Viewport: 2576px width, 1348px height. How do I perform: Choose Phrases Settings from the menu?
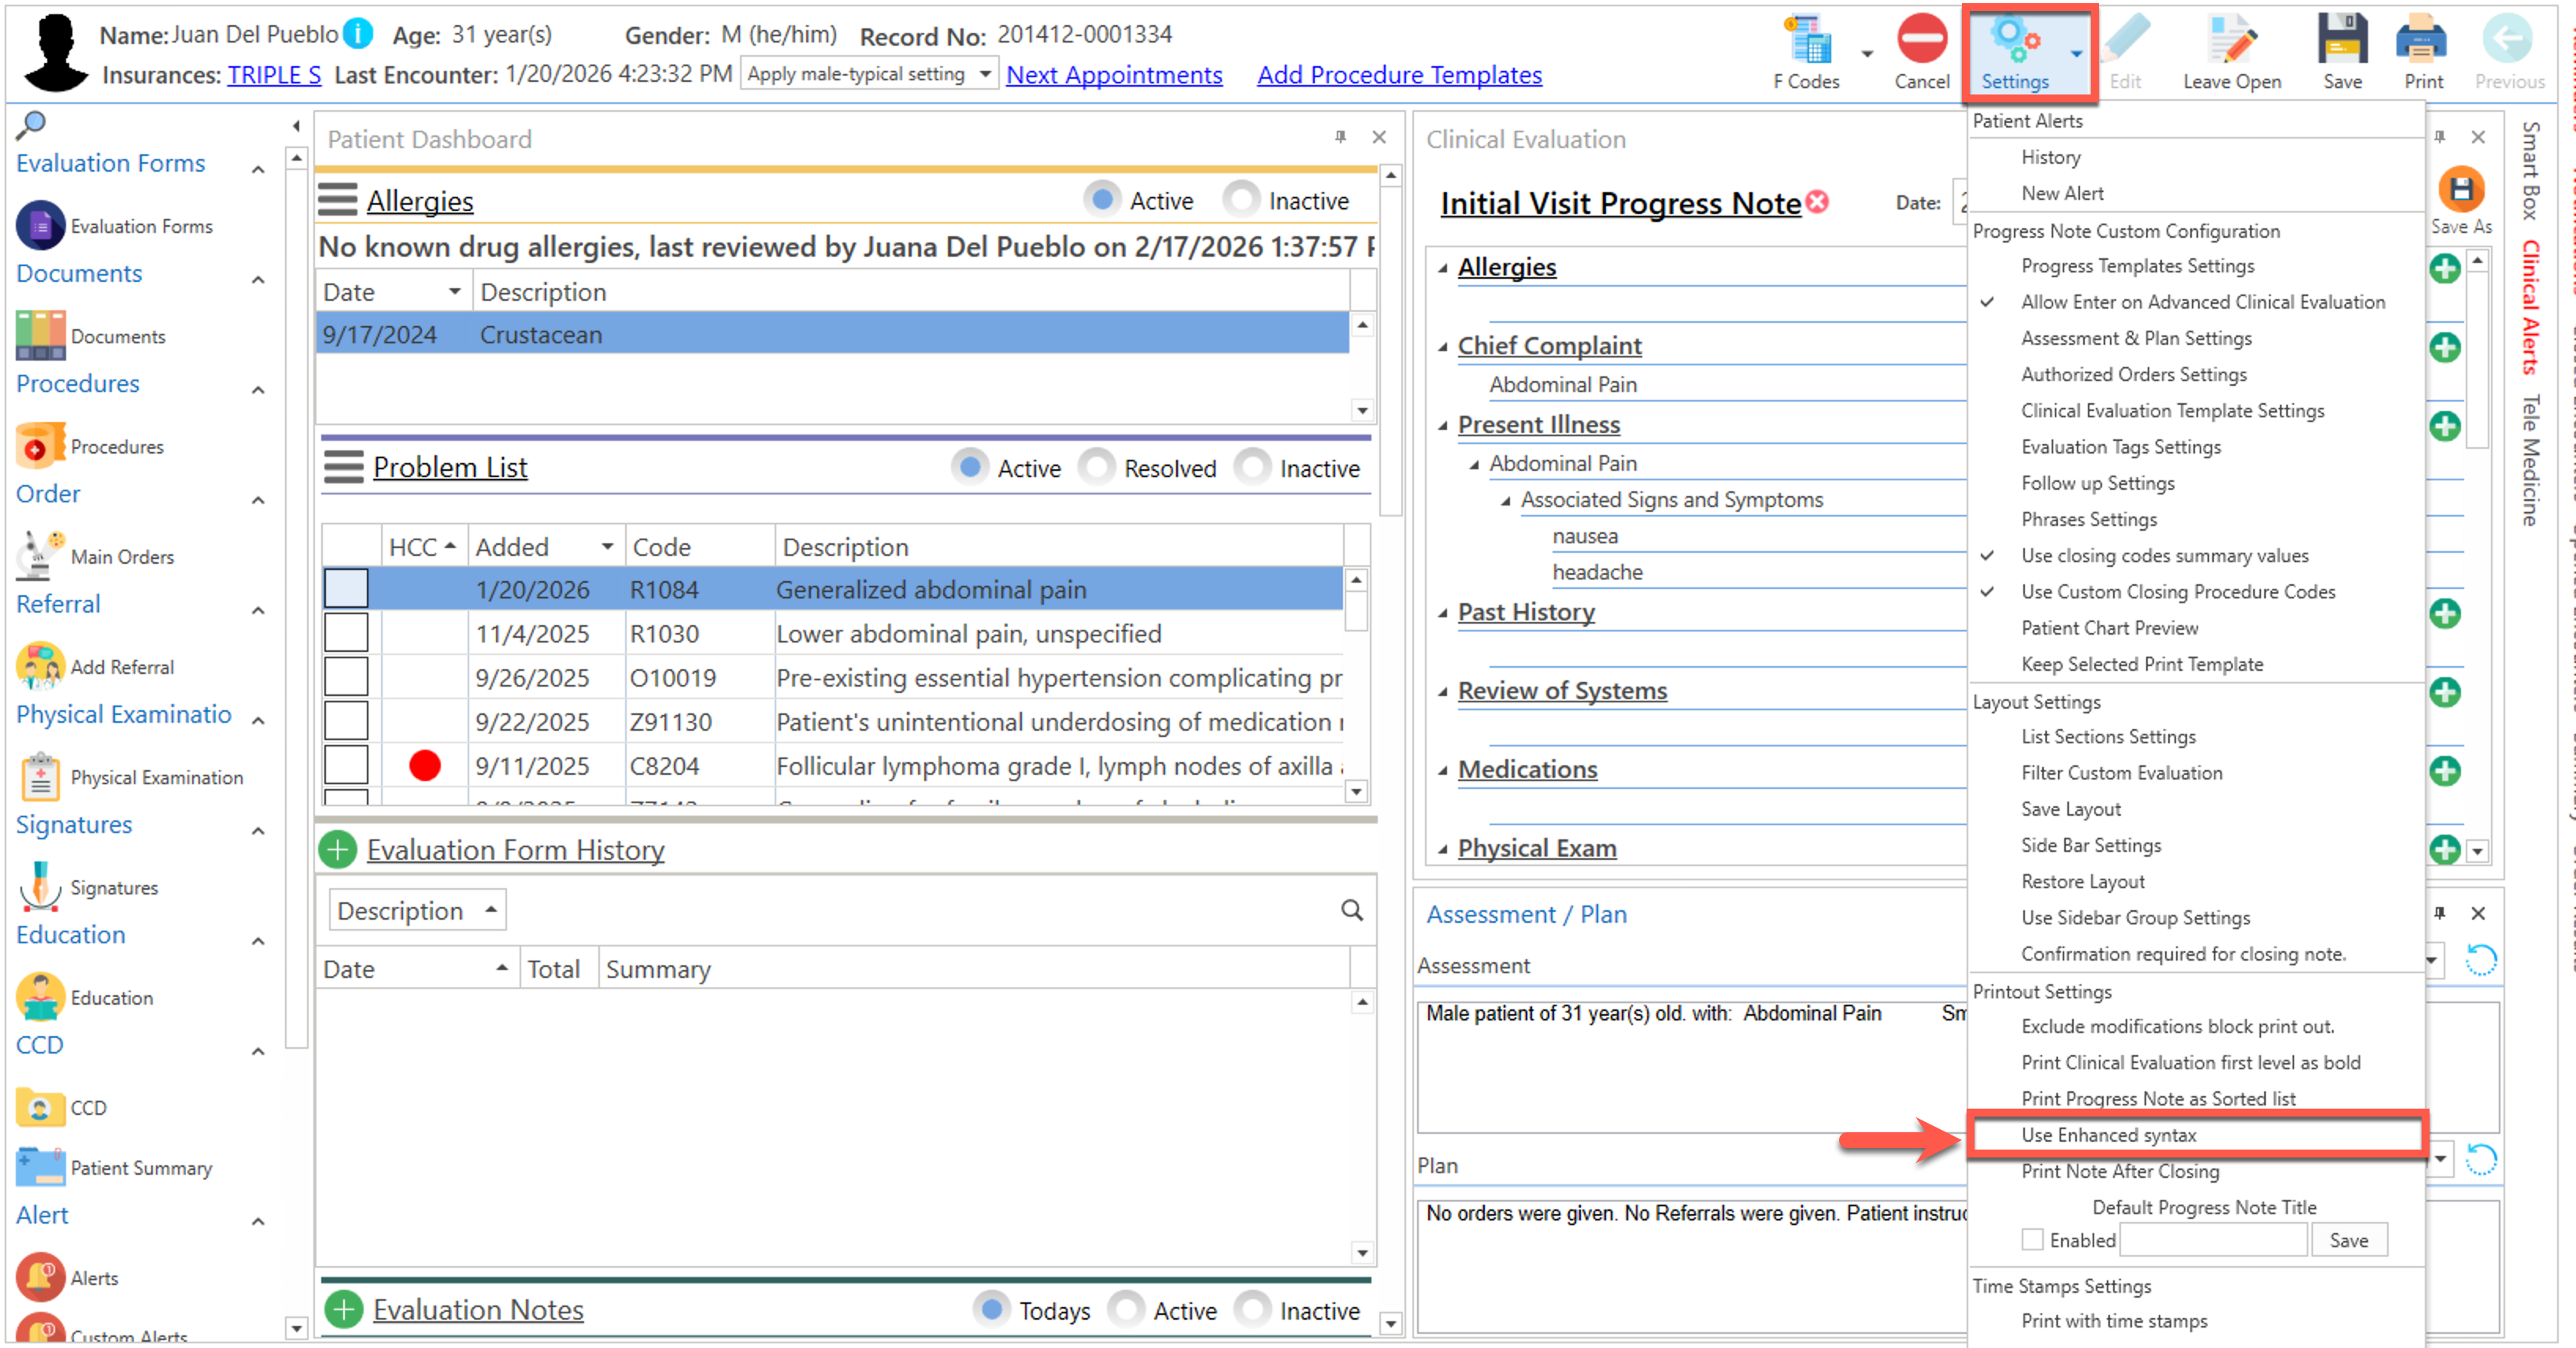[x=2089, y=519]
